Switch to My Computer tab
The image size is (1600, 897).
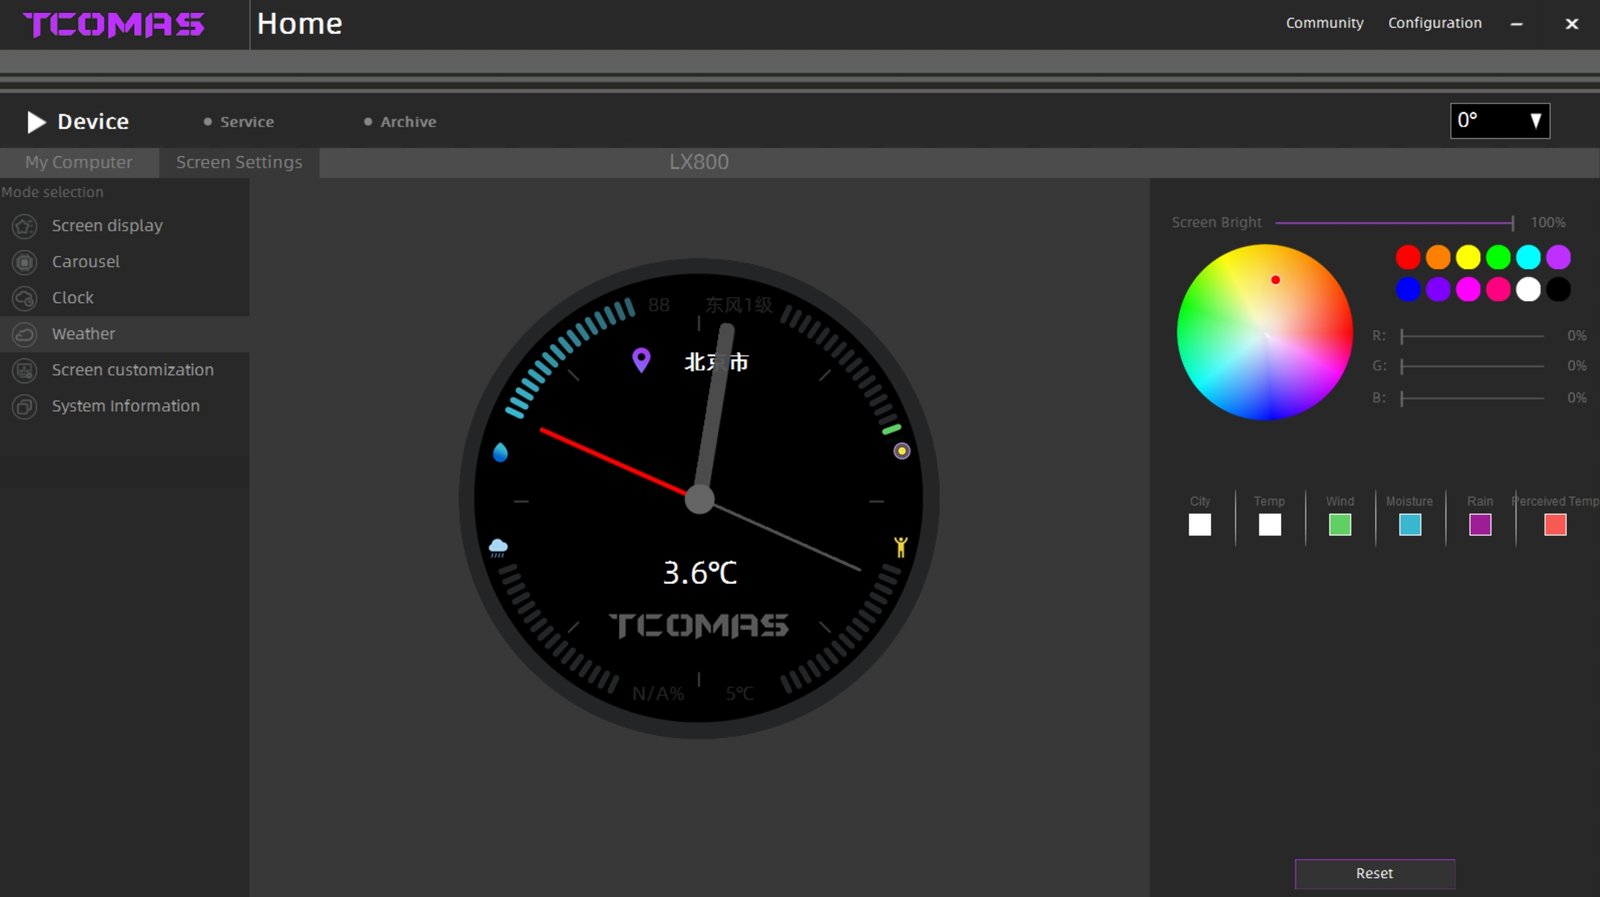[79, 162]
